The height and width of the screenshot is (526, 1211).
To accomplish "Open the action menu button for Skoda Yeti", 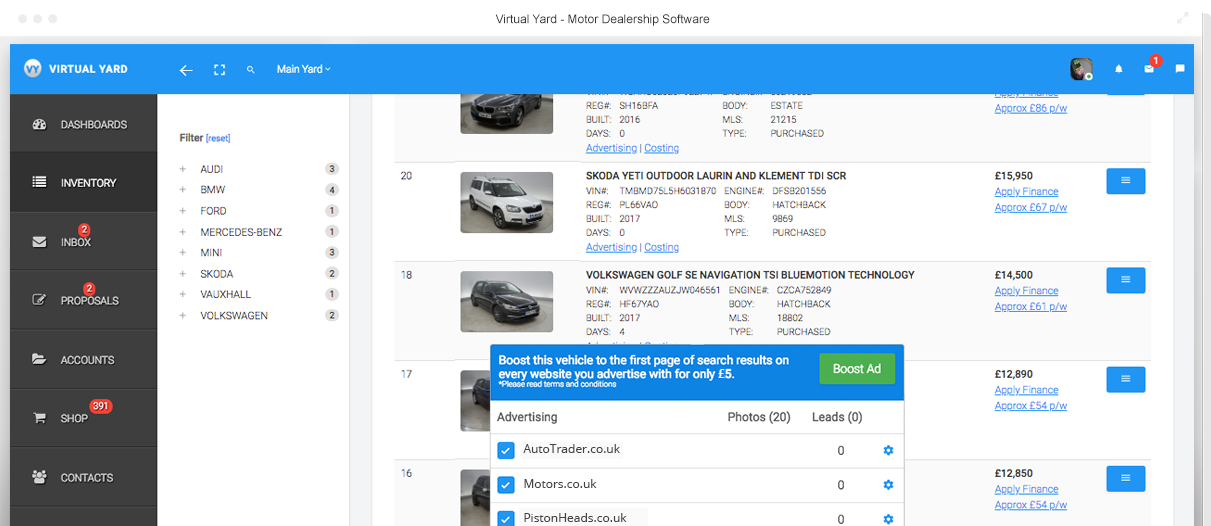I will [1125, 181].
